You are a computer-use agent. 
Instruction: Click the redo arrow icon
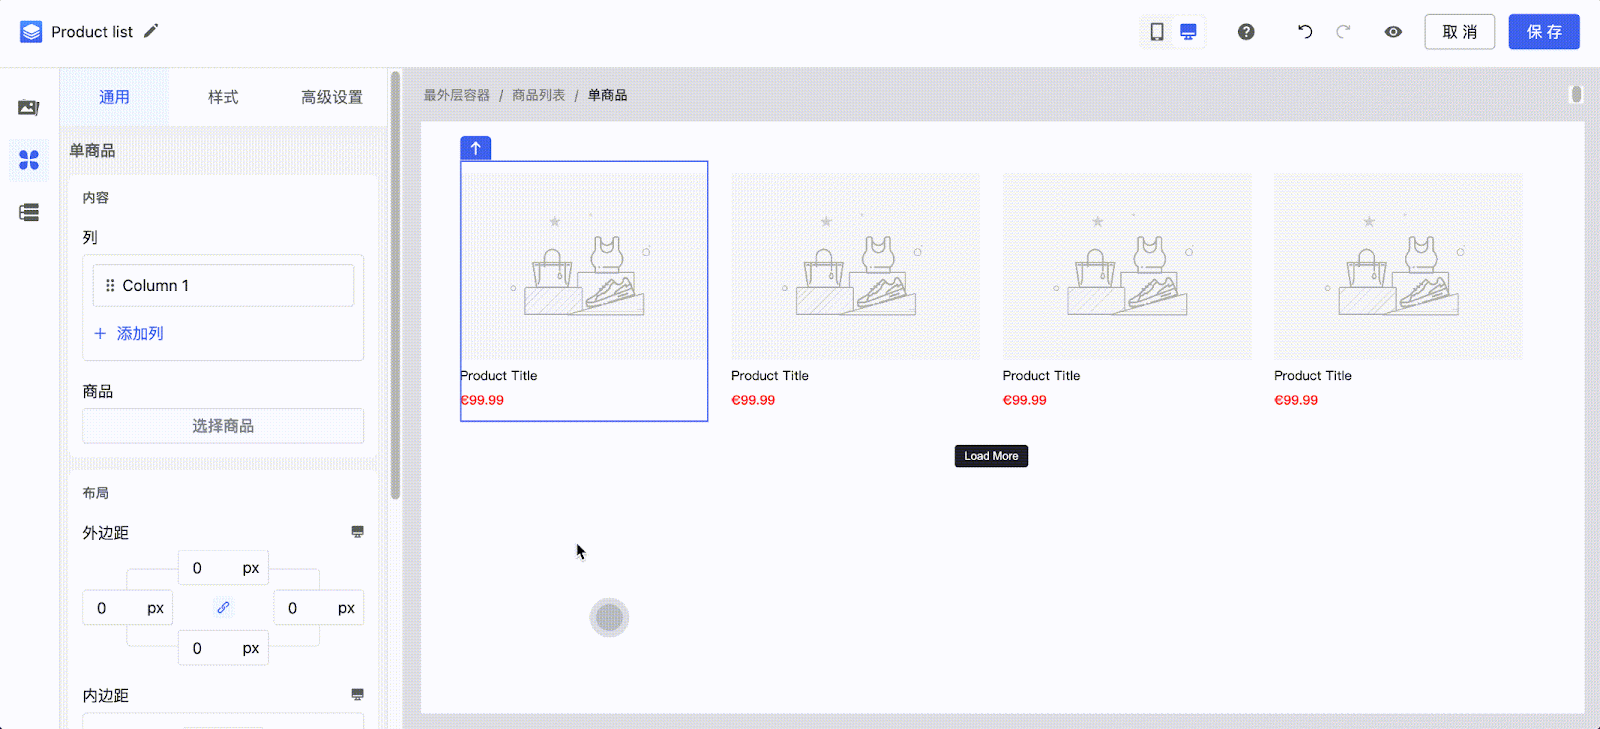1343,32
